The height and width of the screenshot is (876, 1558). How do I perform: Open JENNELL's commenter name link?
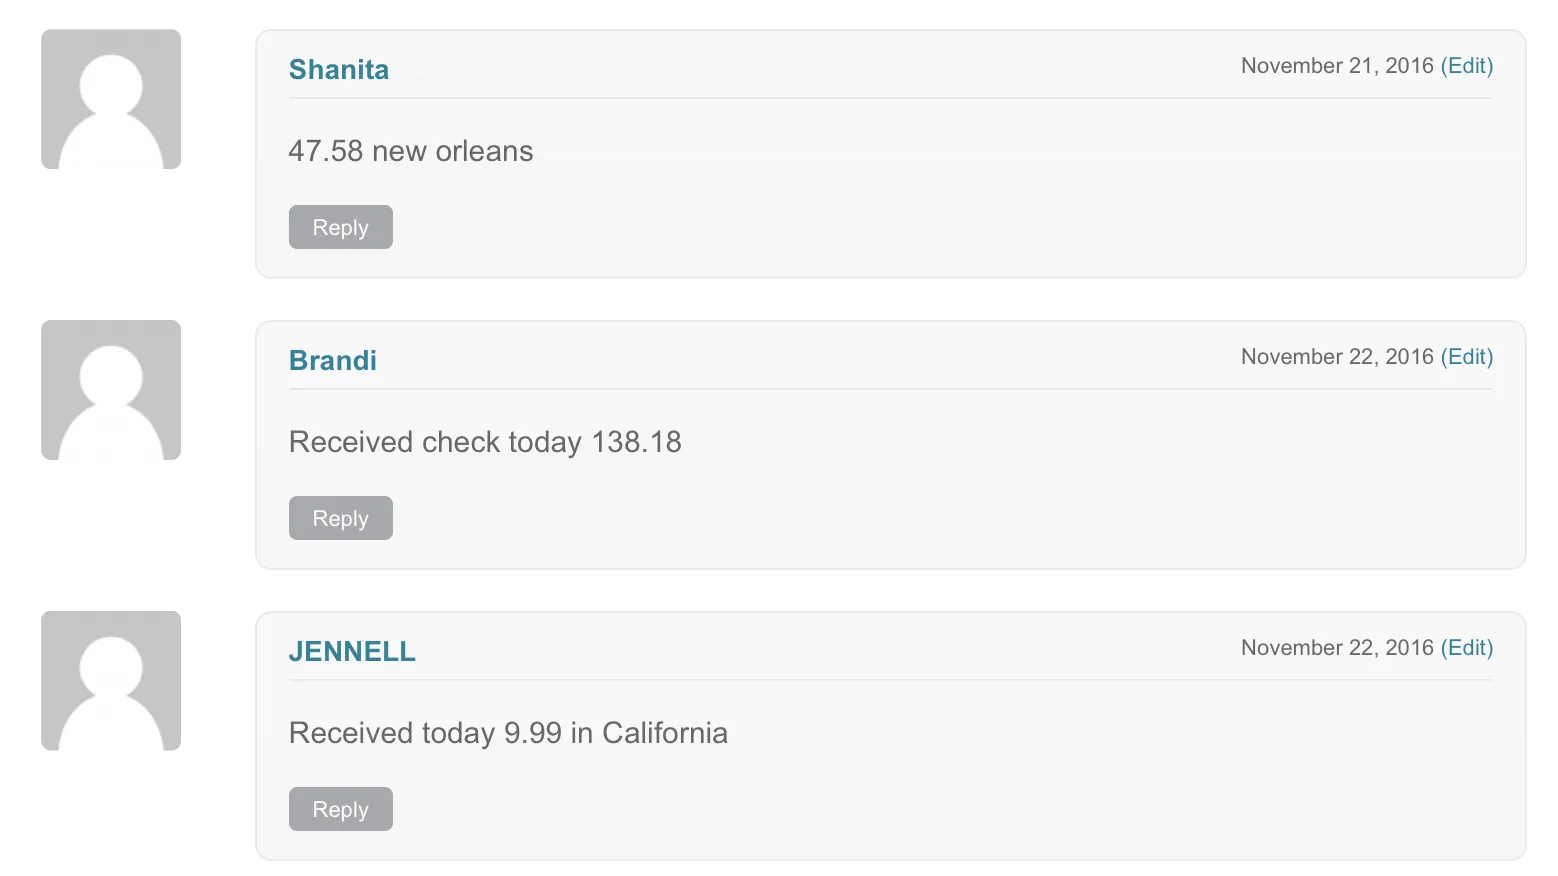[352, 651]
